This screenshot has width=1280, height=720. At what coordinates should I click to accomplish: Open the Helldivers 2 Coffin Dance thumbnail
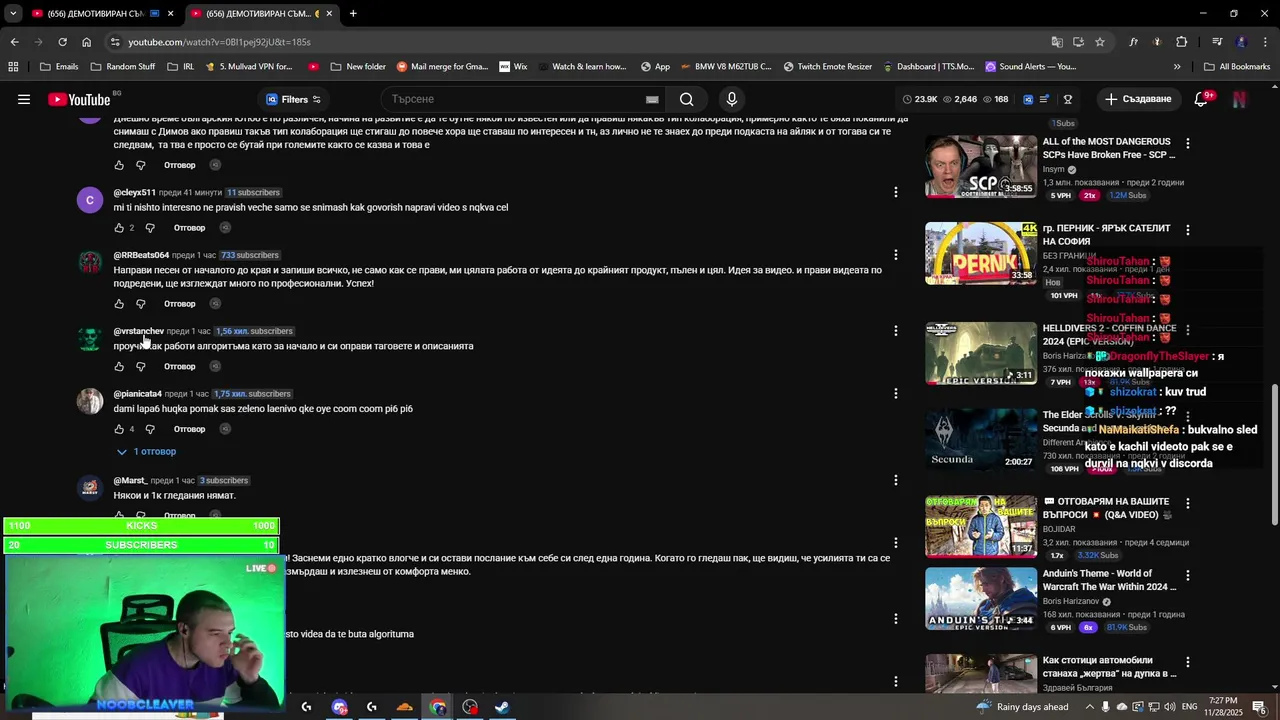(981, 353)
